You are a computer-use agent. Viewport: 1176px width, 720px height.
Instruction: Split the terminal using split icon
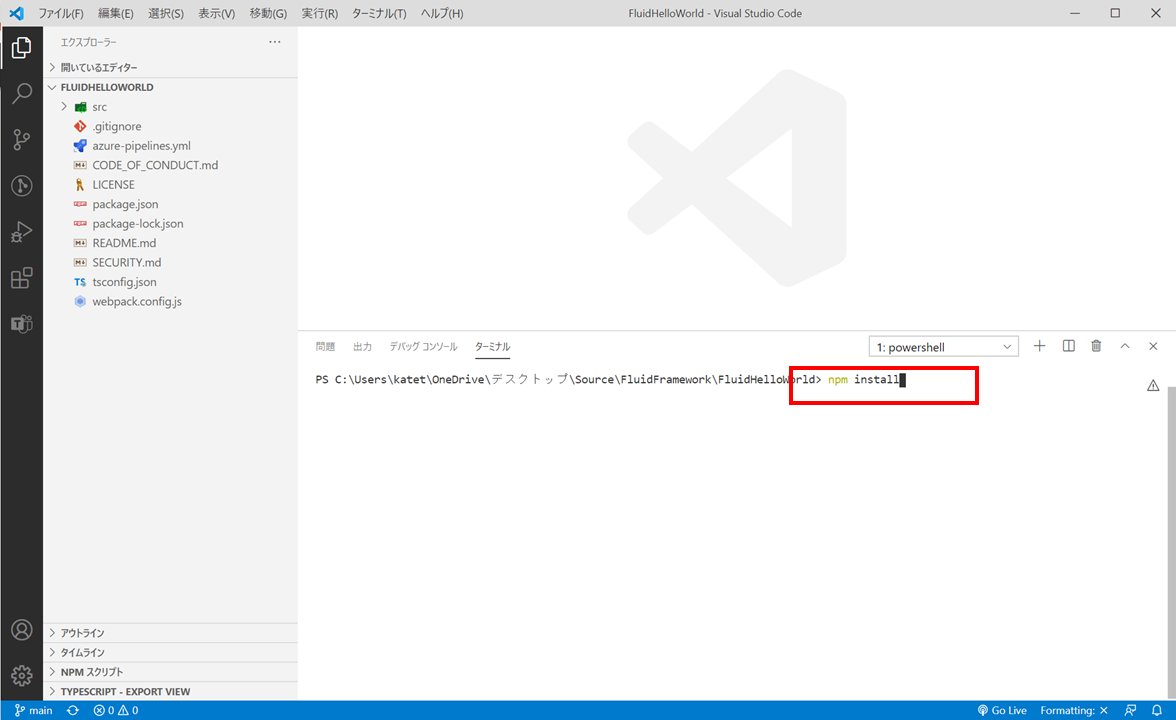[1068, 345]
